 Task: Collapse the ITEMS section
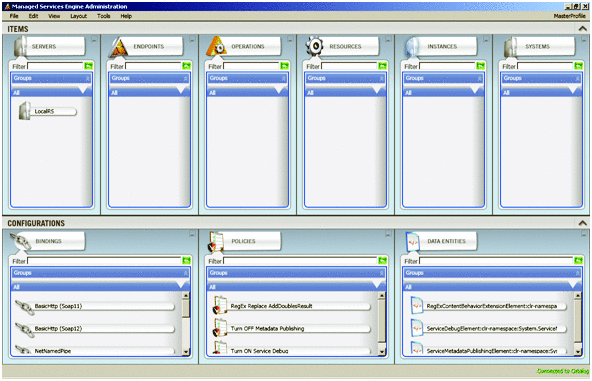tap(583, 29)
